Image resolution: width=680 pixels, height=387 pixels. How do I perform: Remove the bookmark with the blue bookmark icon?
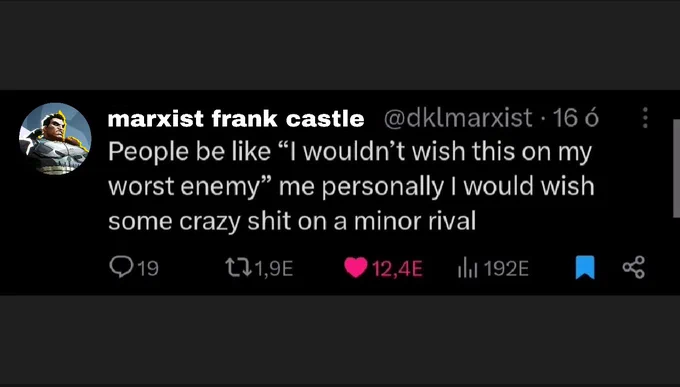tap(585, 268)
